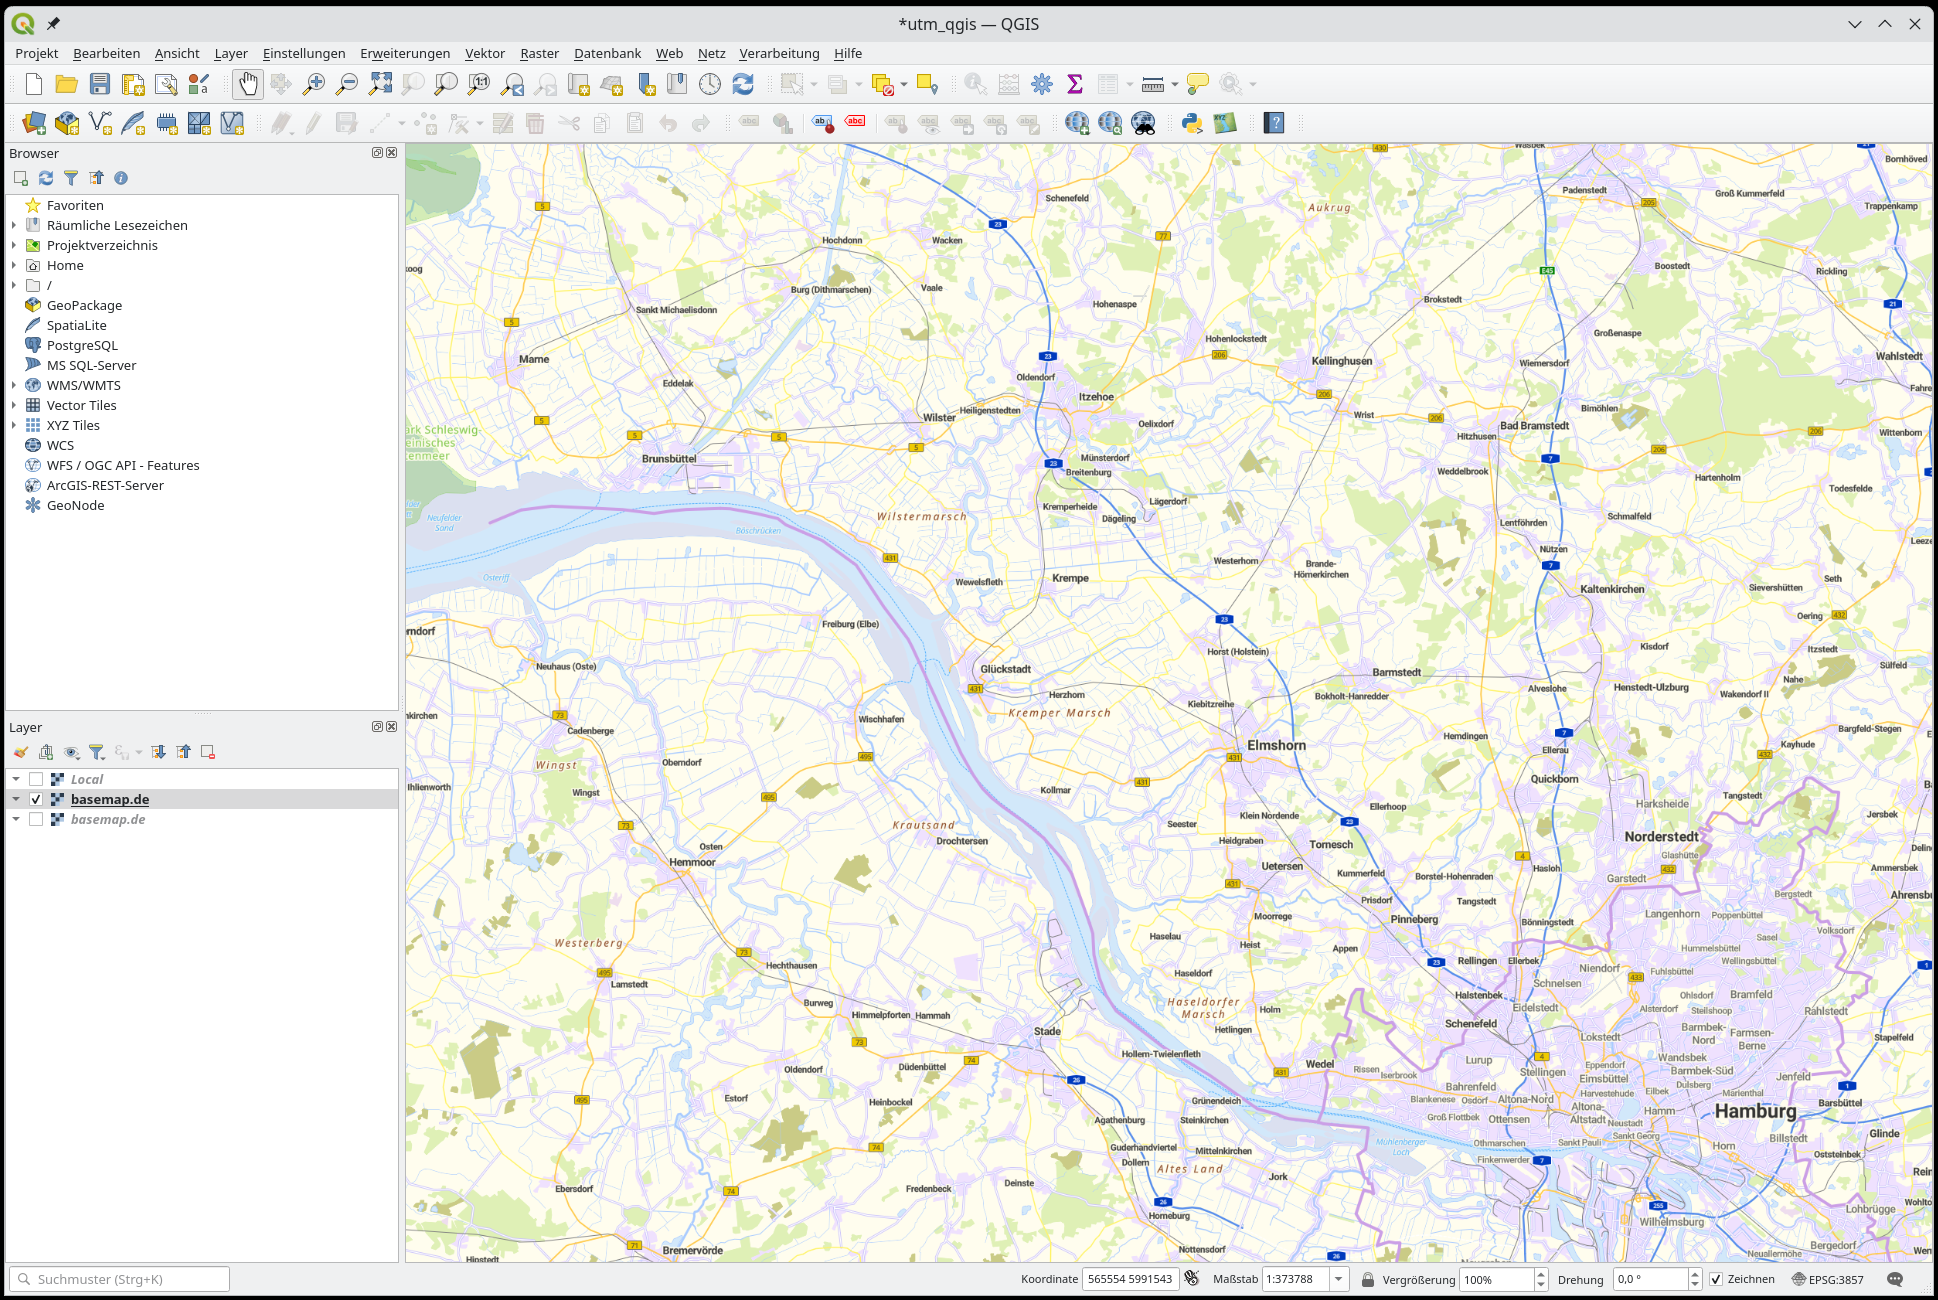The image size is (1938, 1300).
Task: Click the Suchmuster locator search field
Action: pos(119,1279)
